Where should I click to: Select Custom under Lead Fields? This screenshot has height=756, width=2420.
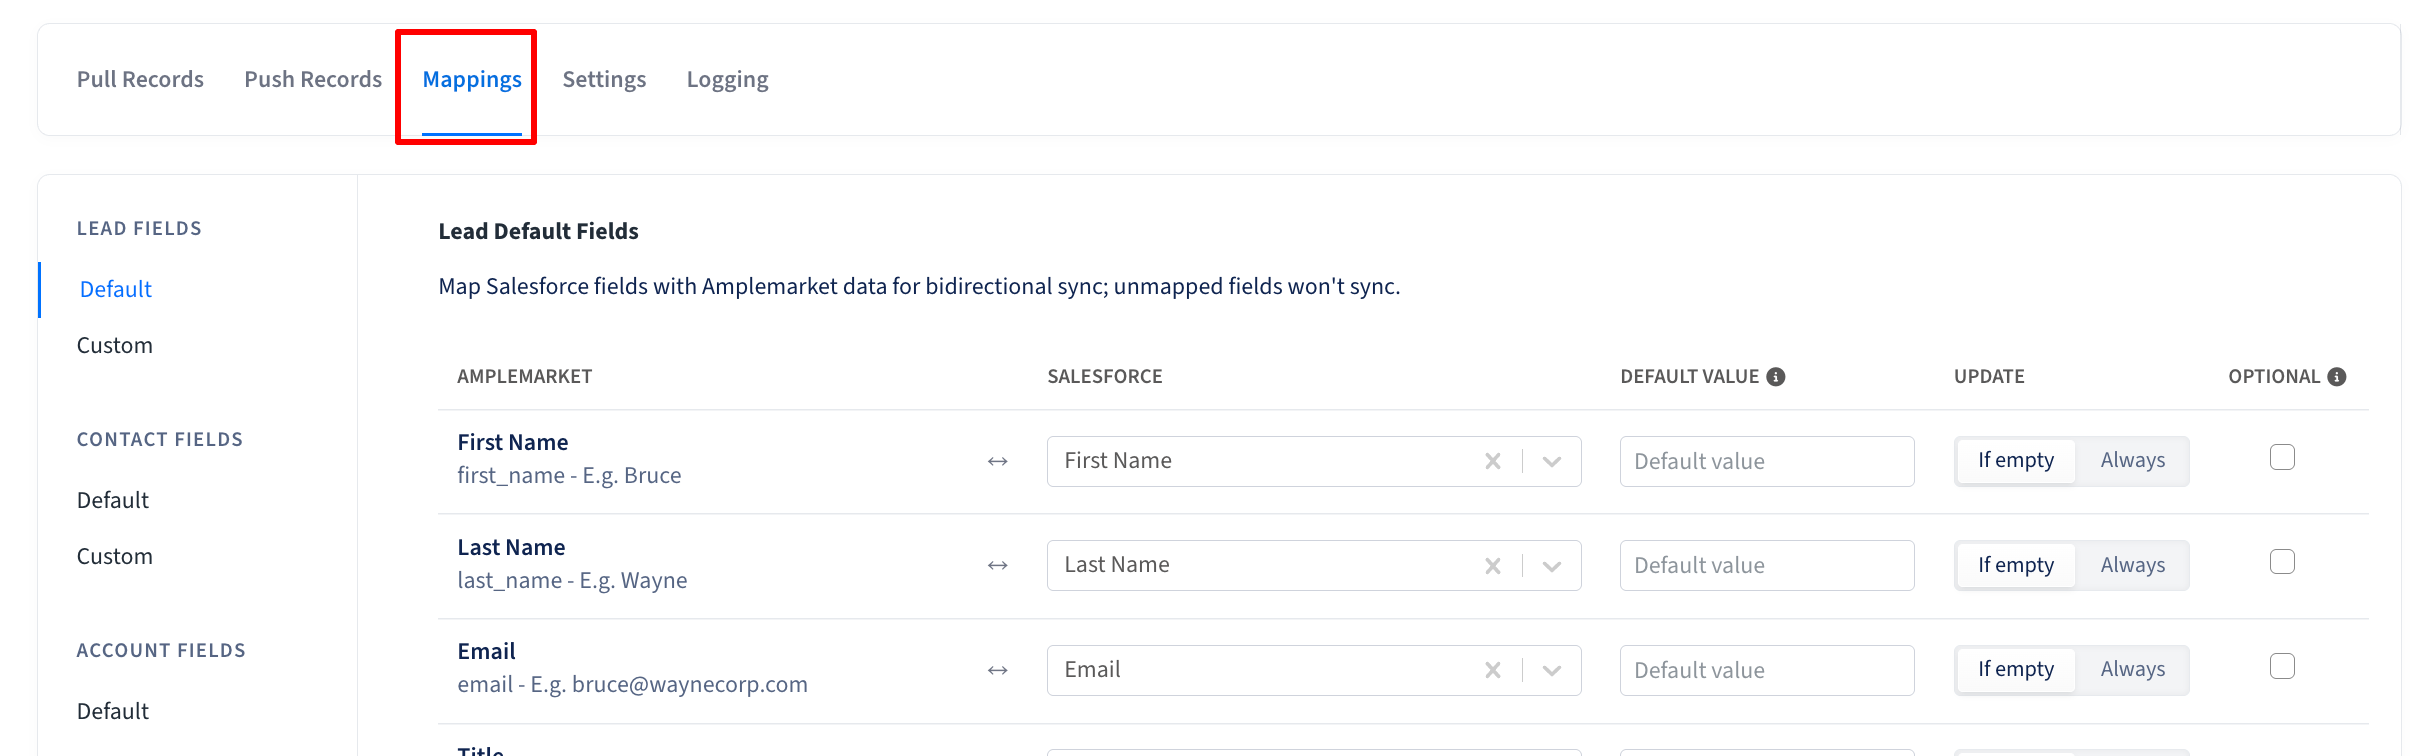click(x=115, y=345)
